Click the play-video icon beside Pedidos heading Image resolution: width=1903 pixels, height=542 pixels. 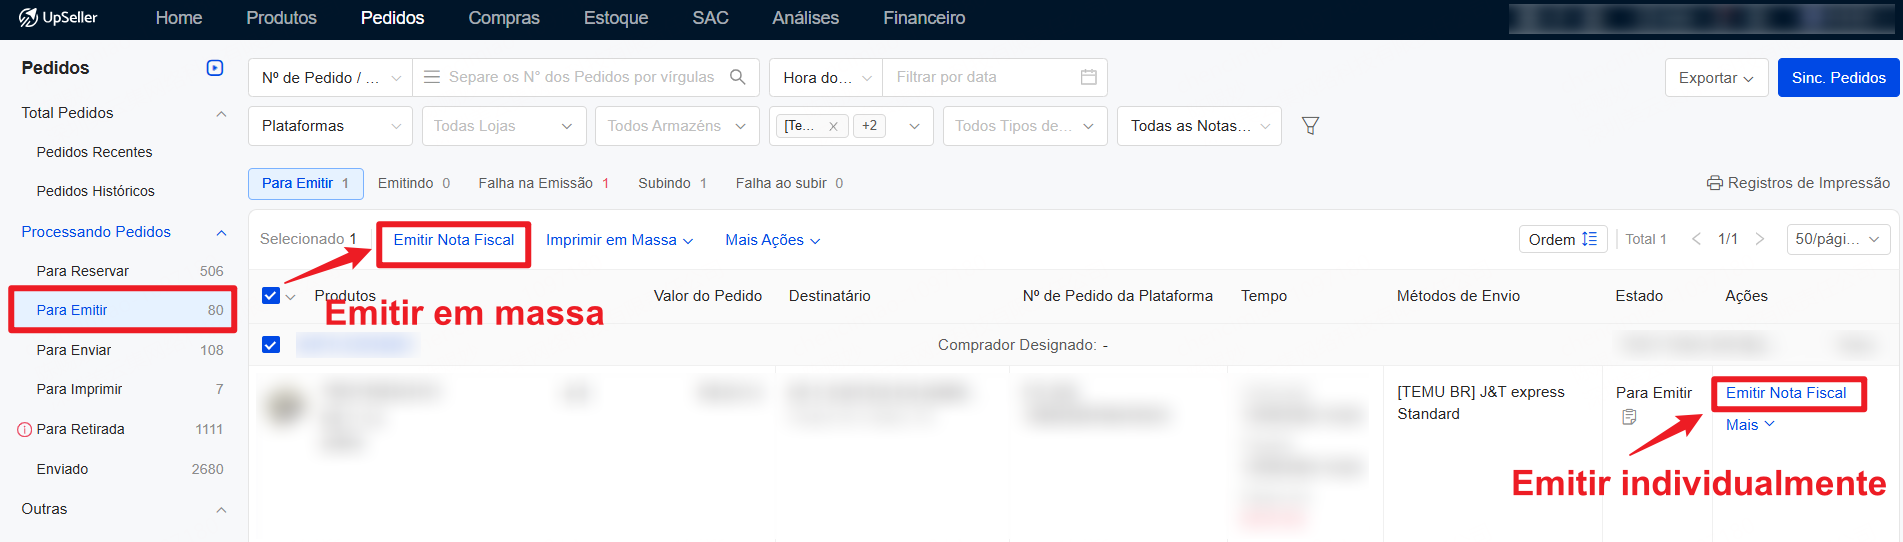[214, 68]
